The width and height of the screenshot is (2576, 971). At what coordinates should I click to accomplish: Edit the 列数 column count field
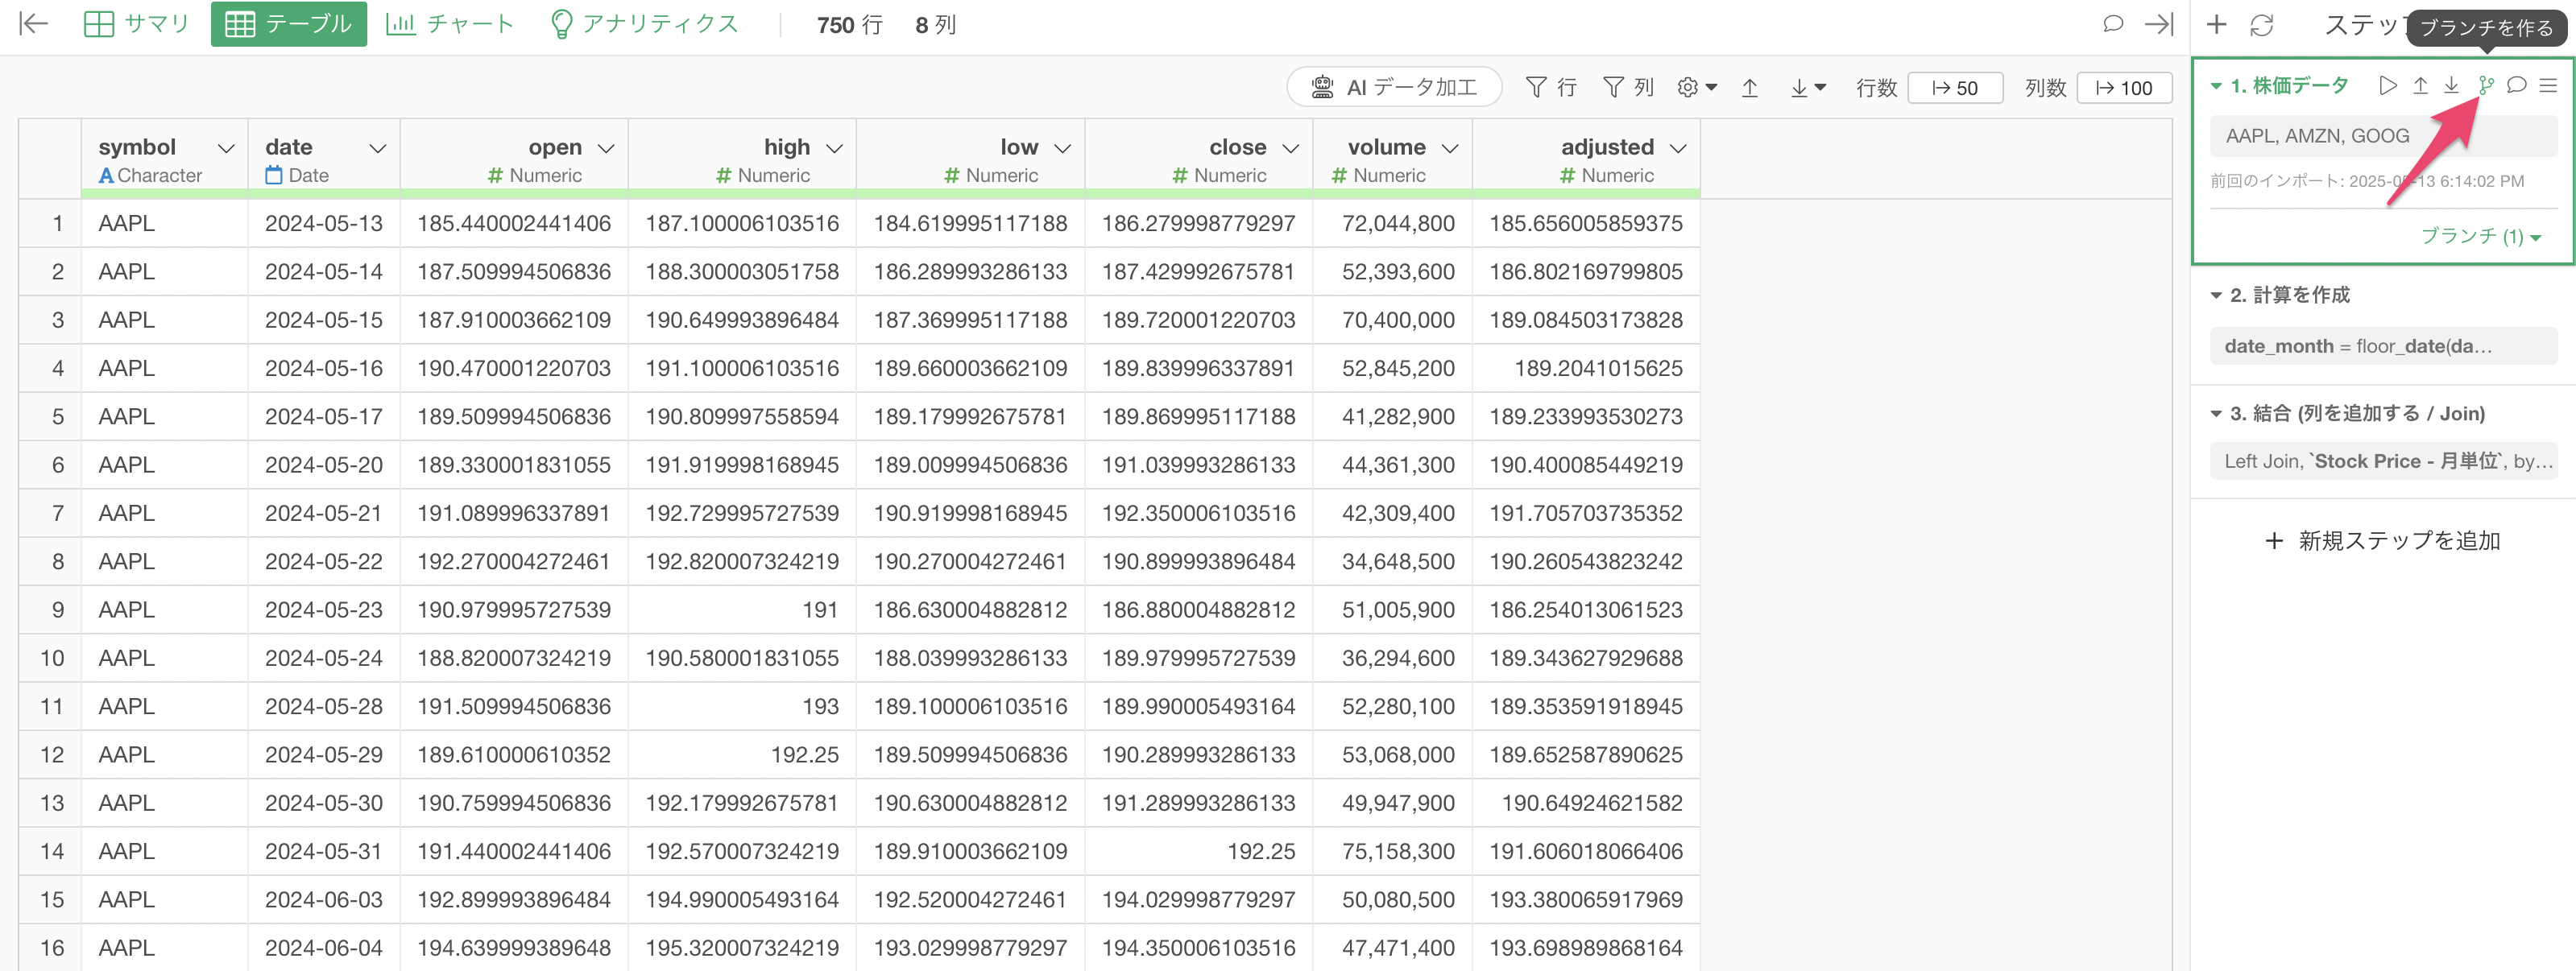pyautogui.click(x=2124, y=87)
